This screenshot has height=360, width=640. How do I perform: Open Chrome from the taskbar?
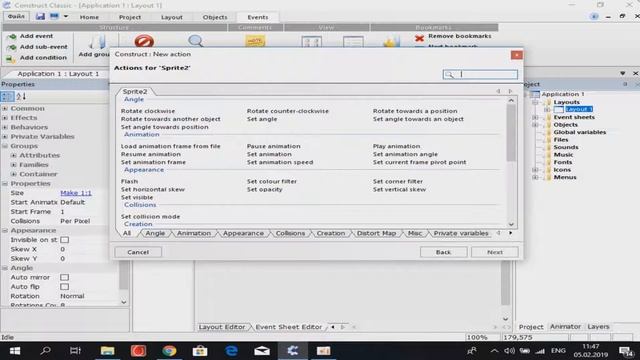(x=169, y=351)
